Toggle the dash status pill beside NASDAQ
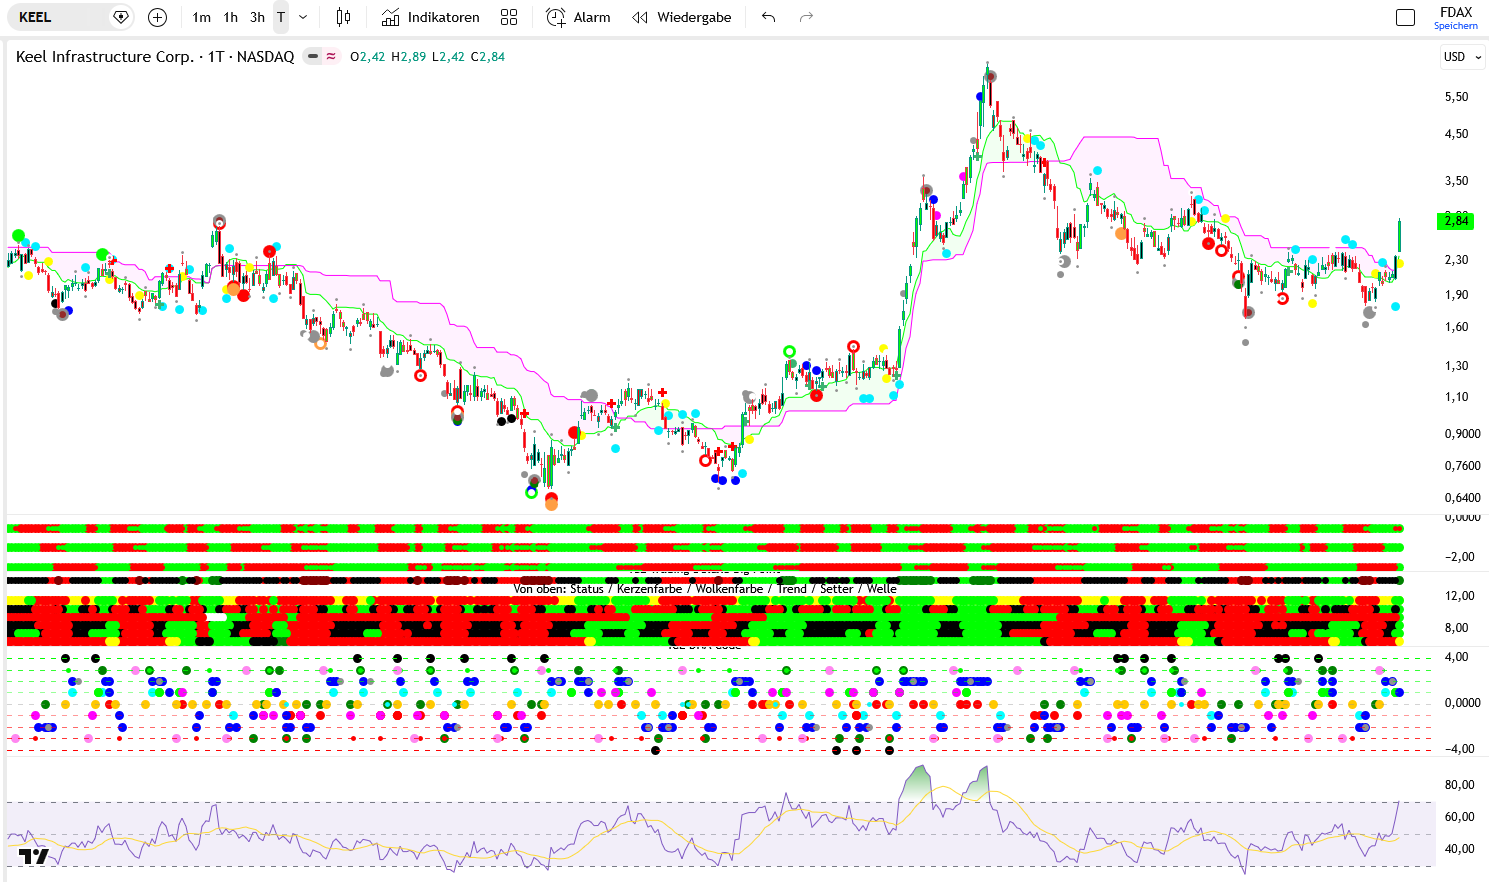 [x=313, y=57]
